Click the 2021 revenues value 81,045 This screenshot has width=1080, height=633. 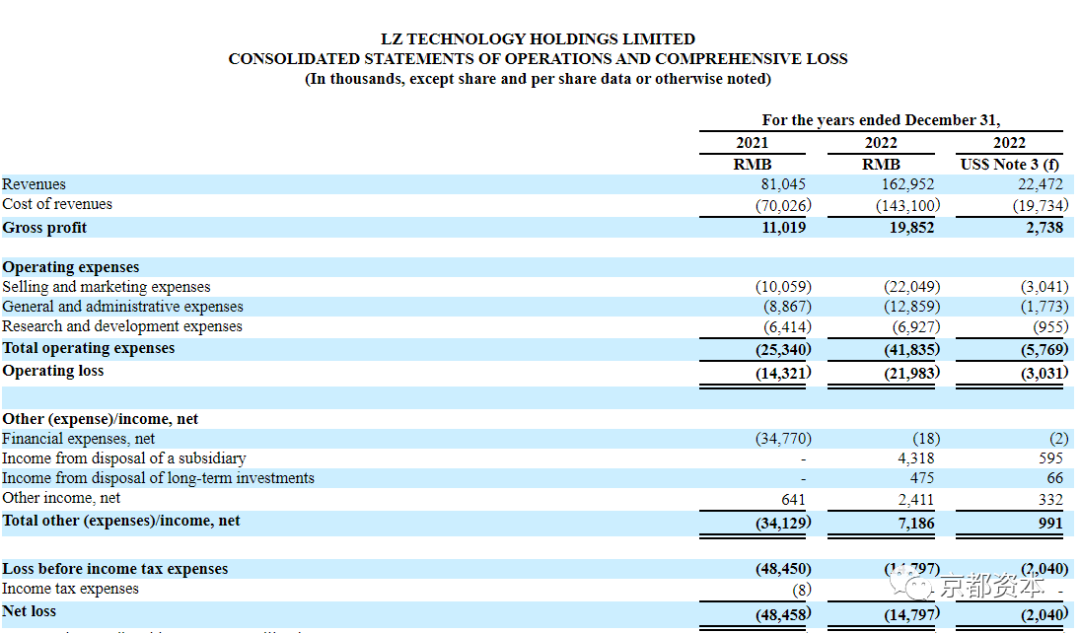(782, 185)
